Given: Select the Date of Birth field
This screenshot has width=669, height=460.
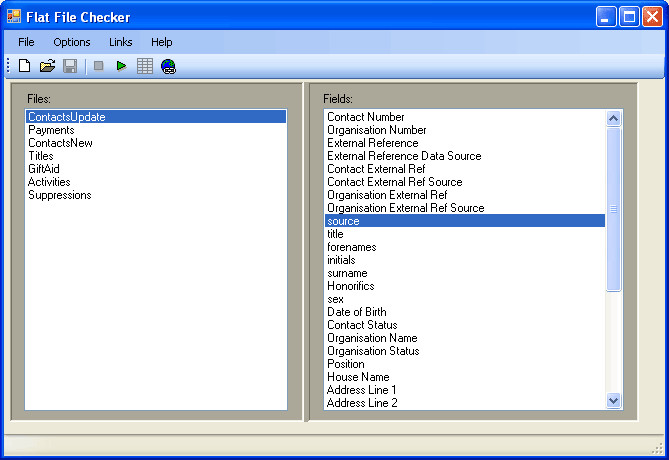Looking at the screenshot, I should pyautogui.click(x=465, y=312).
